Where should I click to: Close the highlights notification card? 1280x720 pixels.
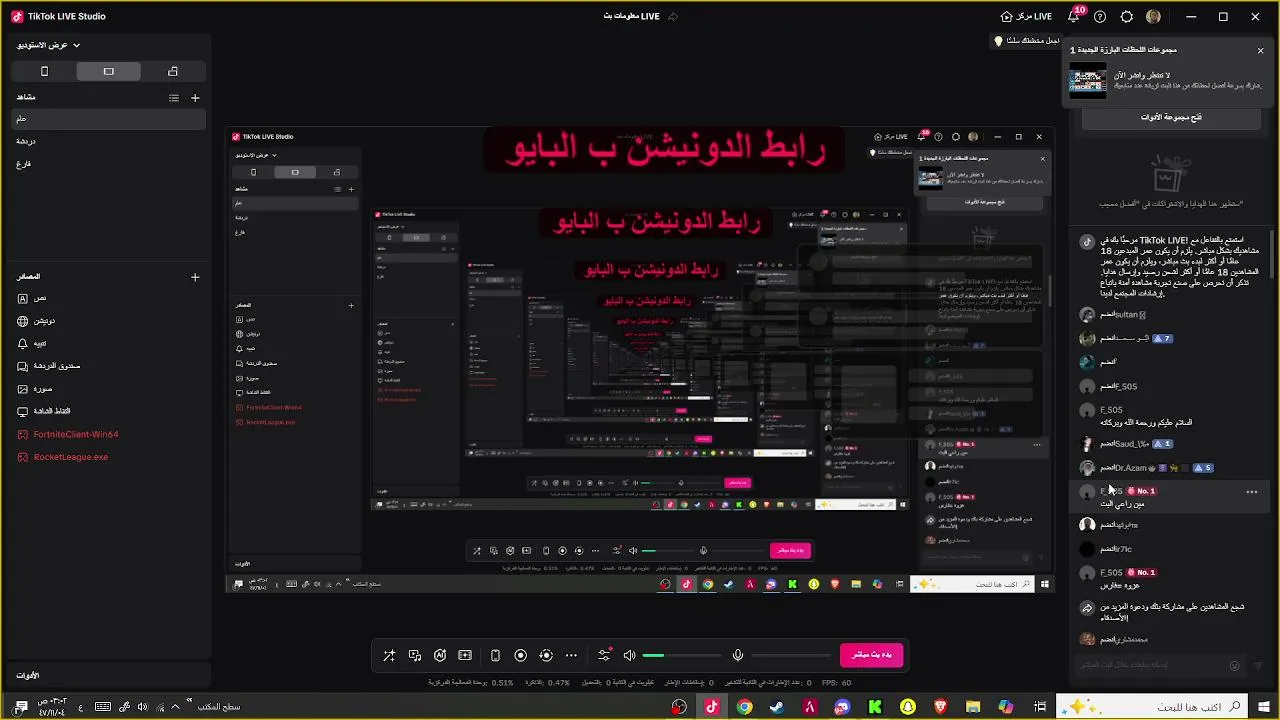pos(1260,50)
